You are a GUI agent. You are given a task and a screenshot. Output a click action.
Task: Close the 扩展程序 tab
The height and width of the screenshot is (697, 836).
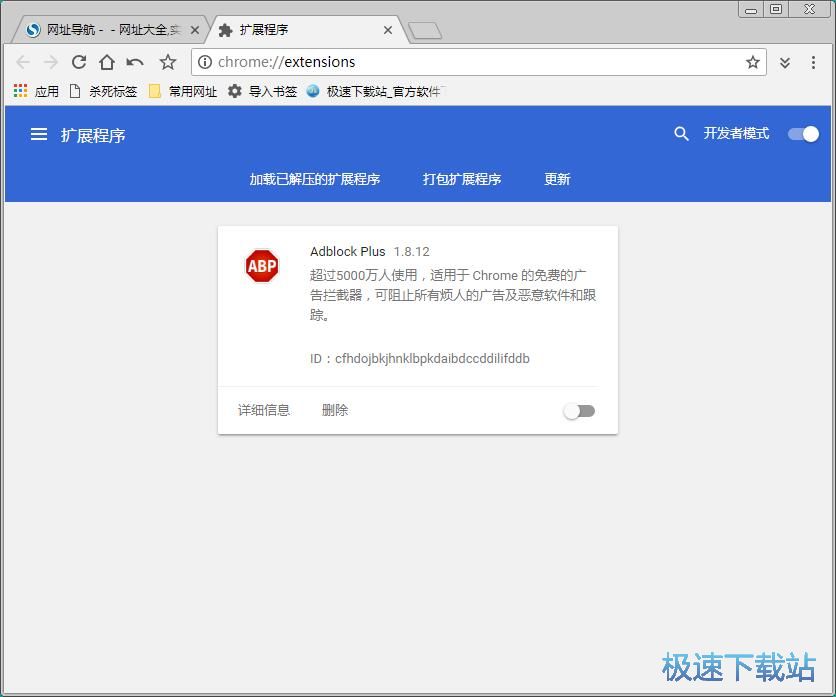tap(388, 30)
